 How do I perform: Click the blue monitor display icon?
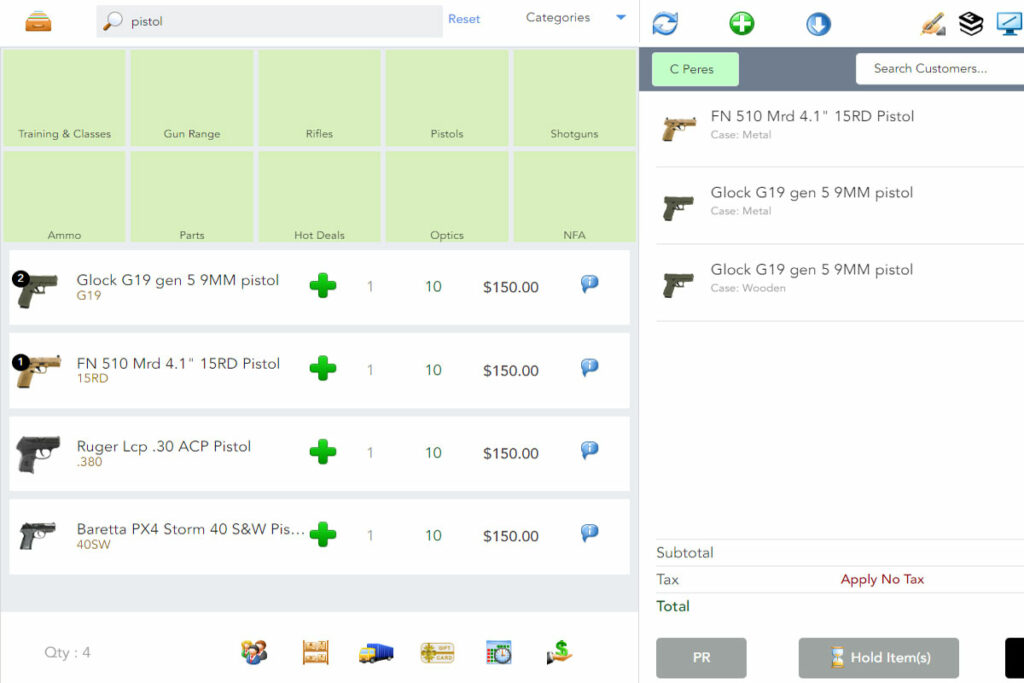tap(1010, 24)
